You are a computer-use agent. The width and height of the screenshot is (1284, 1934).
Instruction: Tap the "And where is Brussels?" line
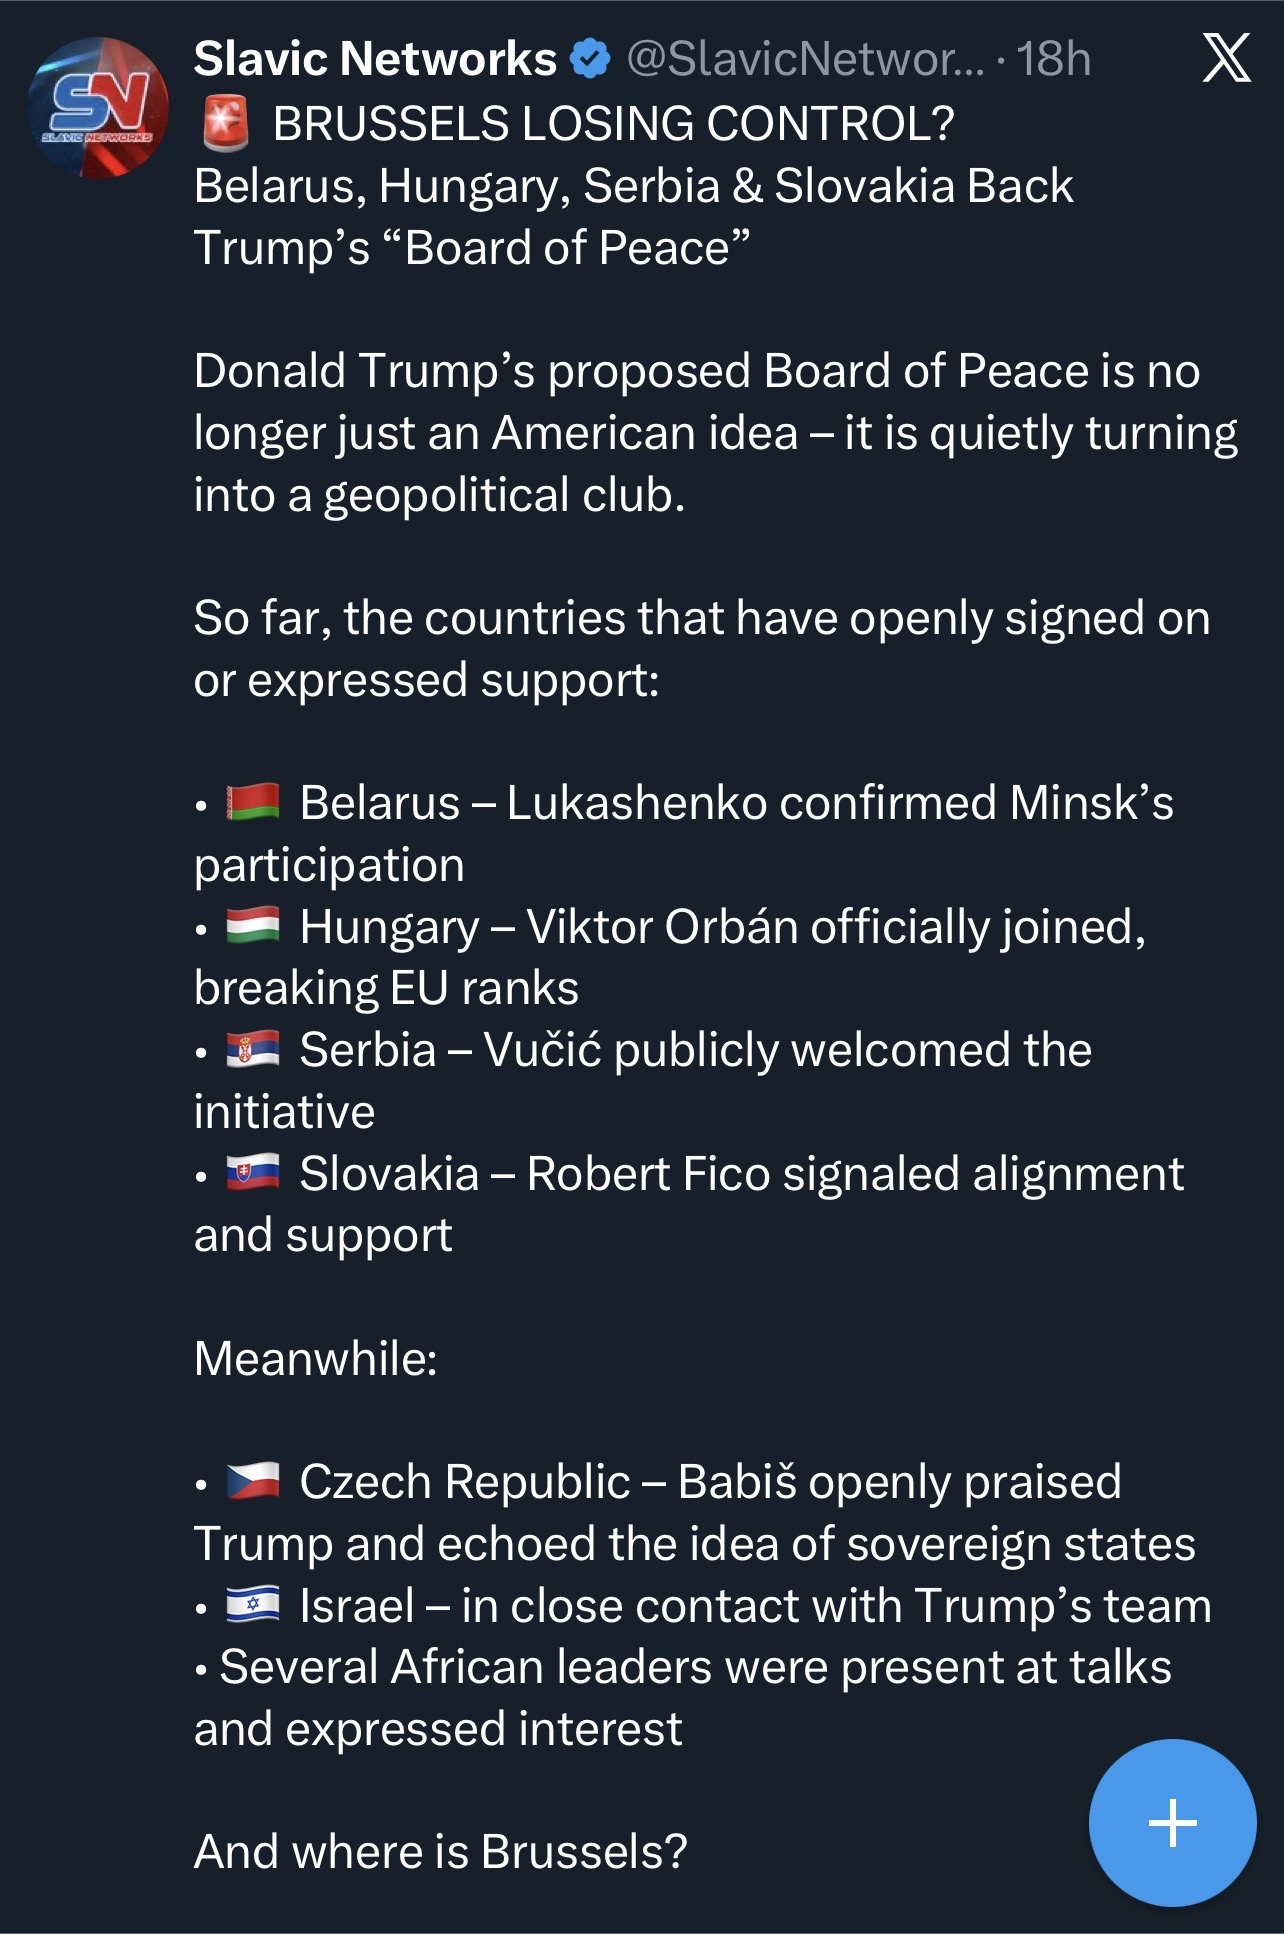click(x=441, y=1851)
